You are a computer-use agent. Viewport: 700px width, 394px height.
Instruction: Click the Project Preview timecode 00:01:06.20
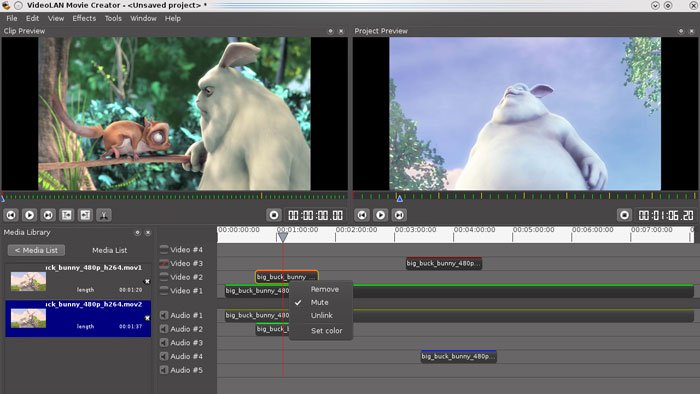pos(666,216)
